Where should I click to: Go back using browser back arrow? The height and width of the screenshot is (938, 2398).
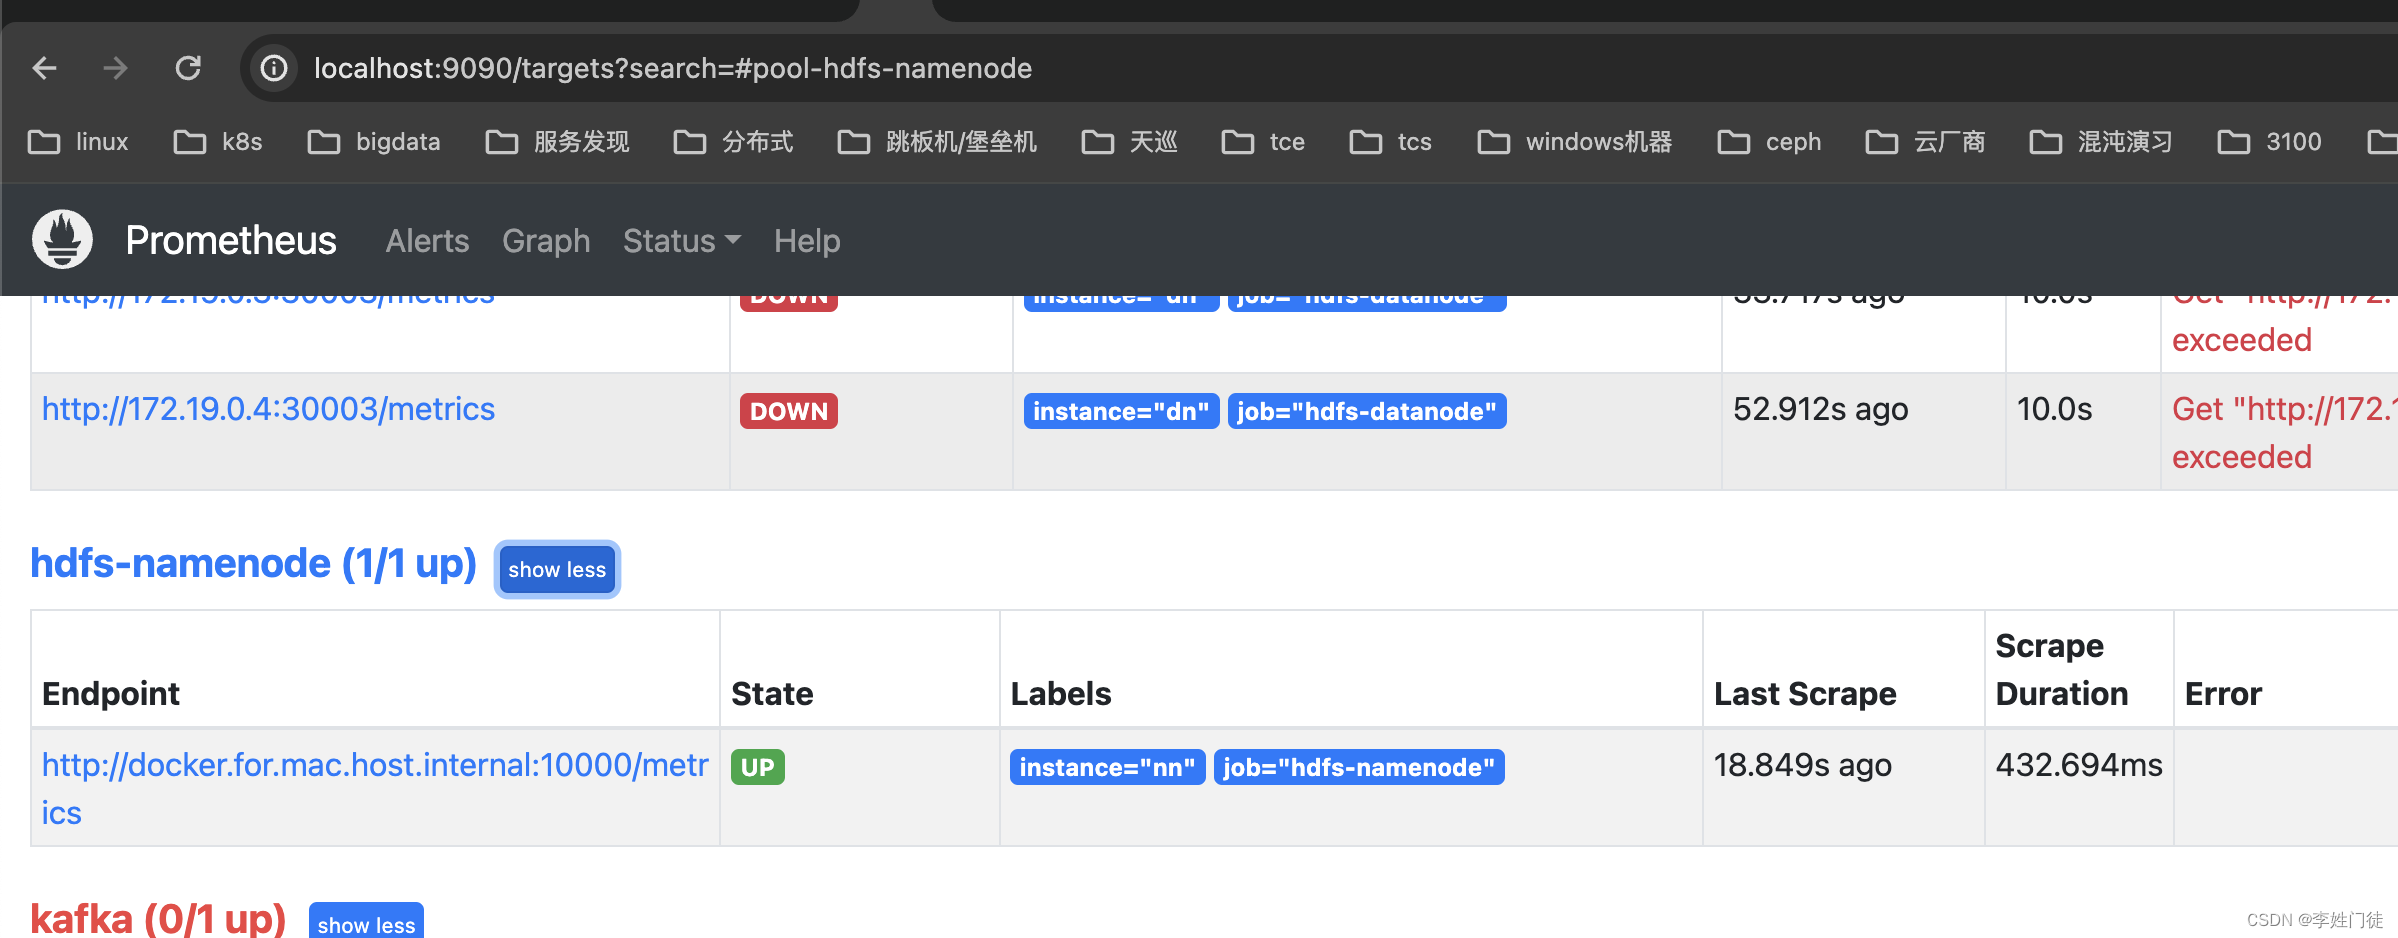[x=45, y=68]
